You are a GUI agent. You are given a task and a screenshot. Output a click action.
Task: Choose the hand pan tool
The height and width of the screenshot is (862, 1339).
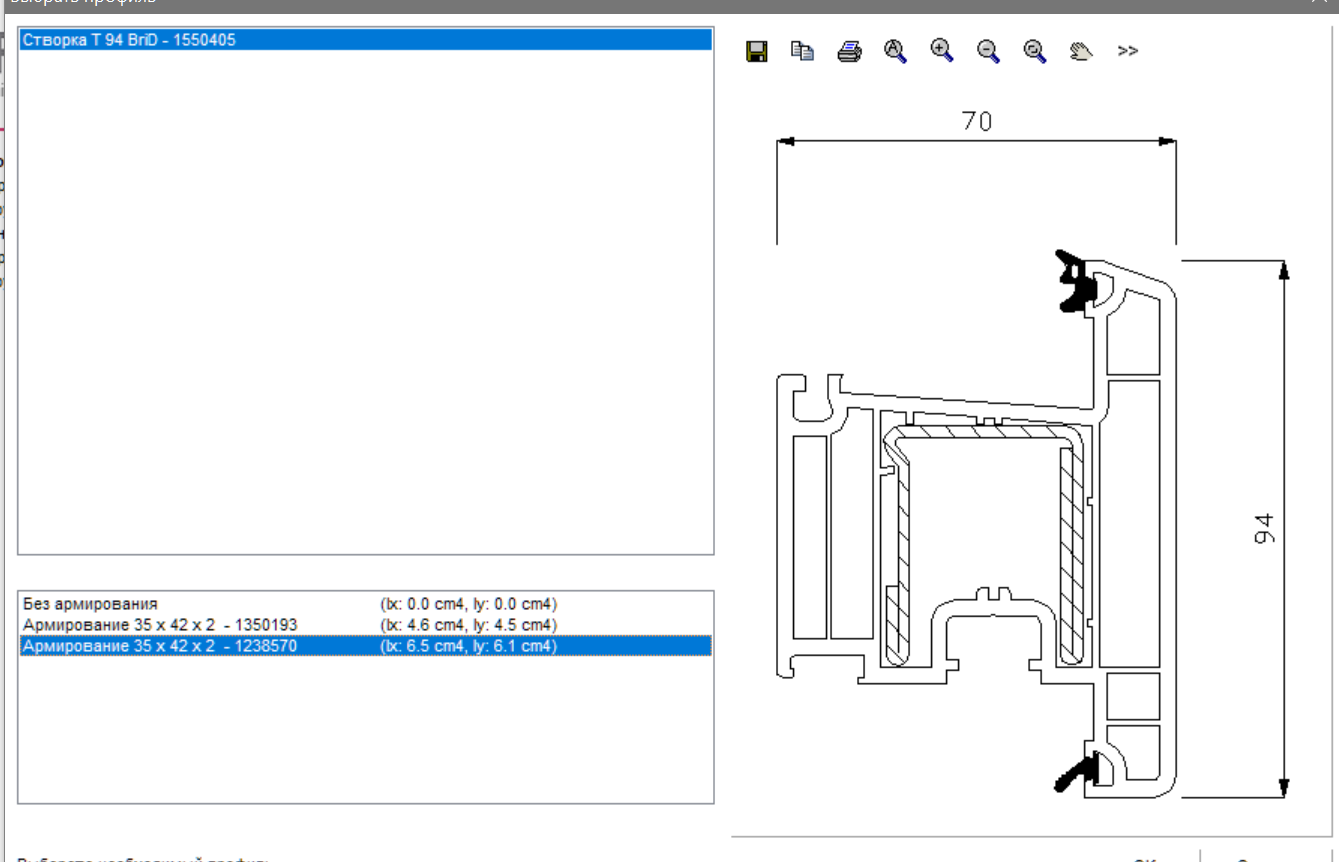coord(1081,51)
